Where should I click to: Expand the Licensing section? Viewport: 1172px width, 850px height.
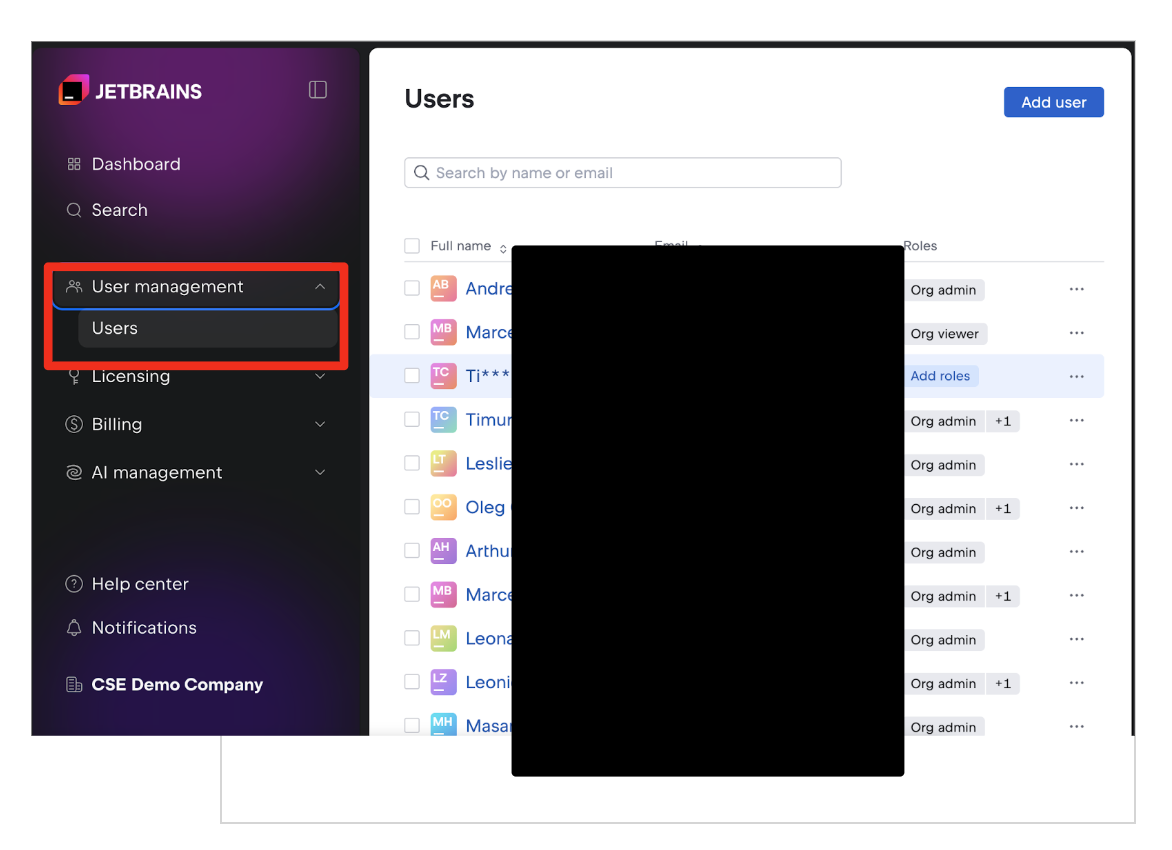click(x=319, y=377)
